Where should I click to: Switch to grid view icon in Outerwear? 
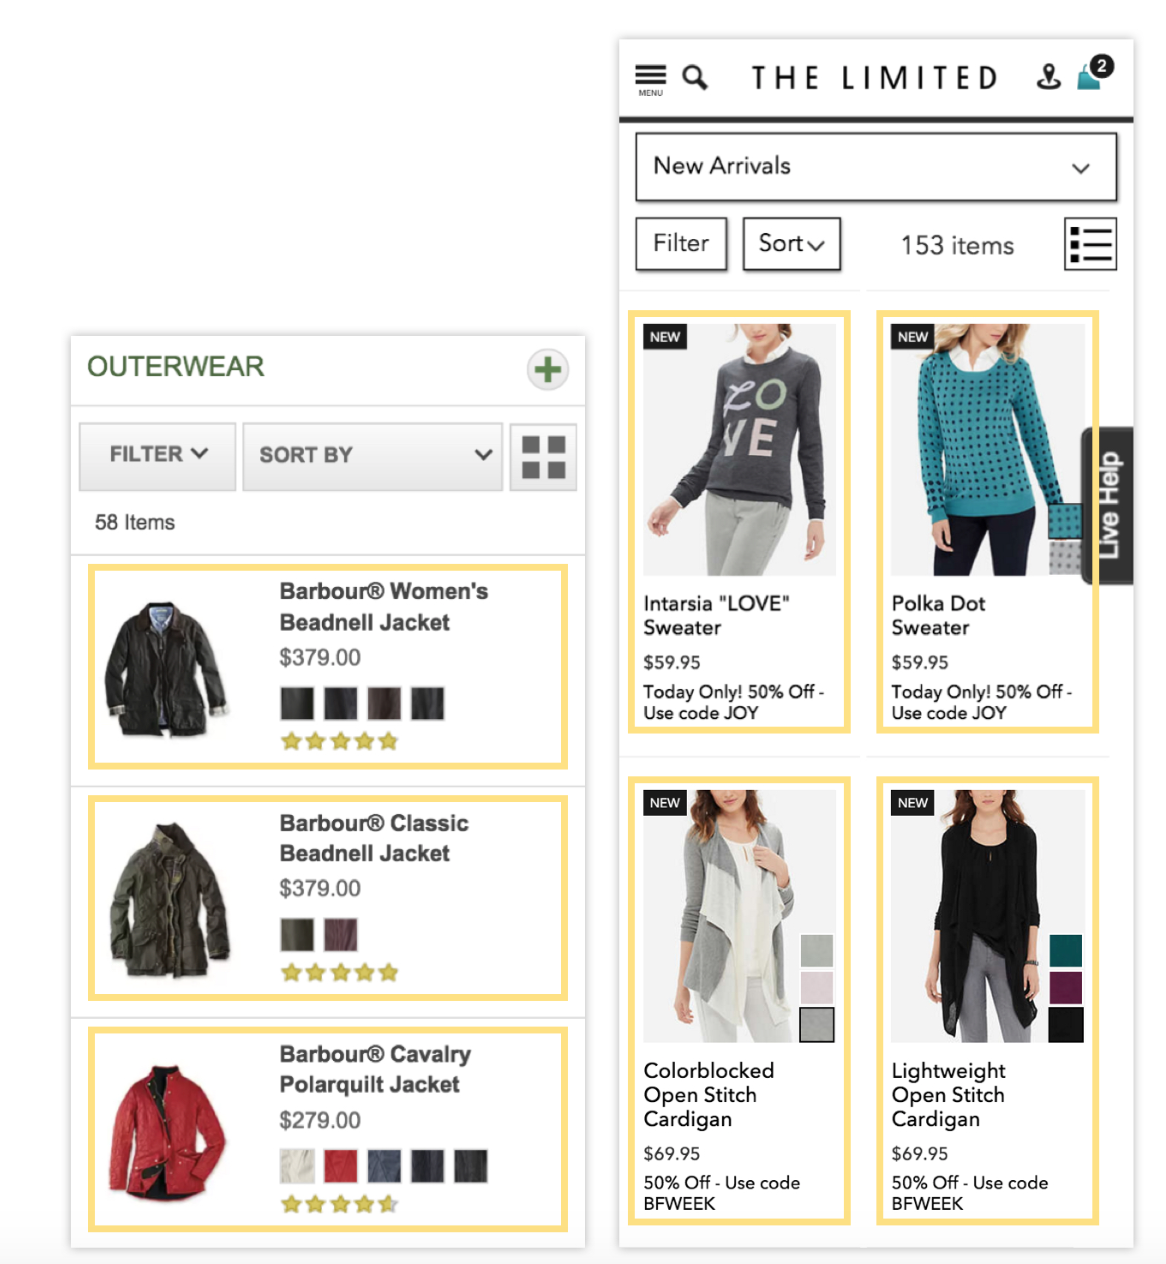point(543,457)
